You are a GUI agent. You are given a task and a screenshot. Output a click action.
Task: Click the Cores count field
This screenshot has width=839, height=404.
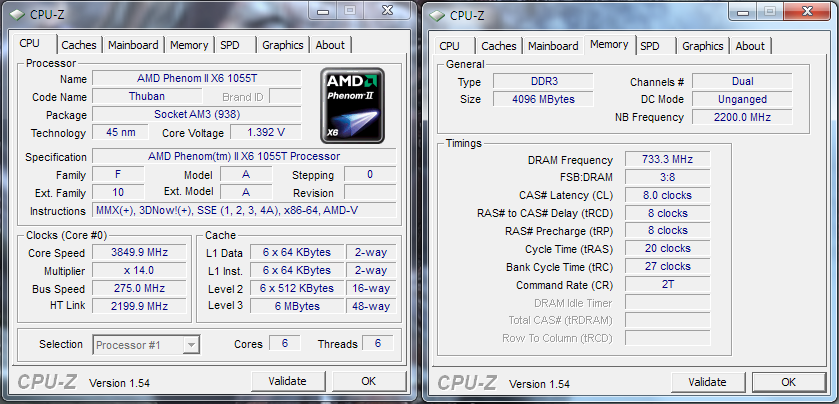[x=285, y=343]
